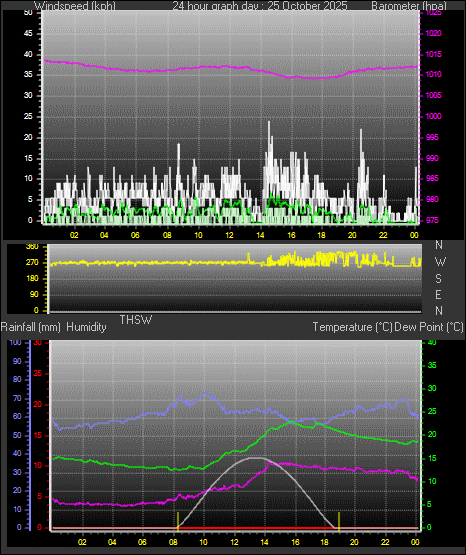This screenshot has width=466, height=555.
Task: Click the 70 value on humidity axis
Action: coord(17,398)
